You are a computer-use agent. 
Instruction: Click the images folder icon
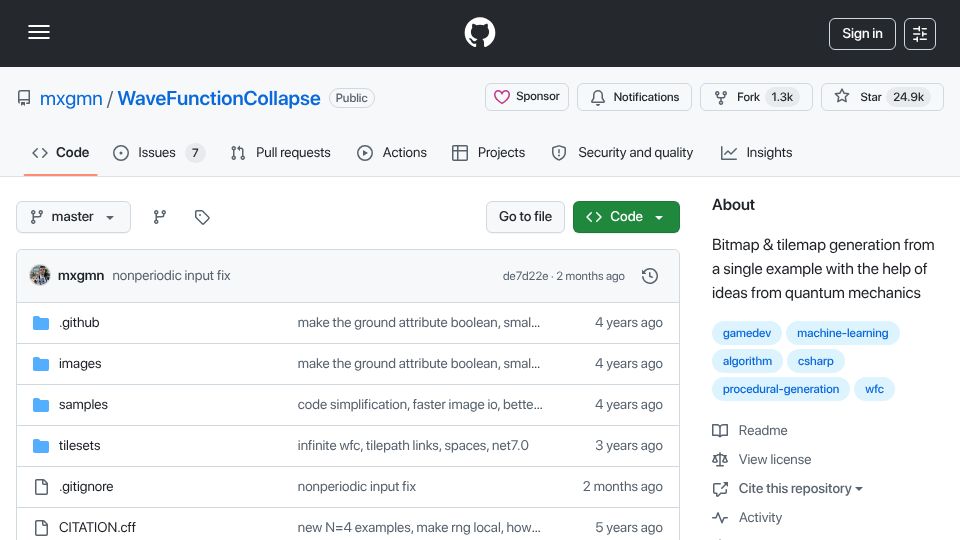click(41, 364)
